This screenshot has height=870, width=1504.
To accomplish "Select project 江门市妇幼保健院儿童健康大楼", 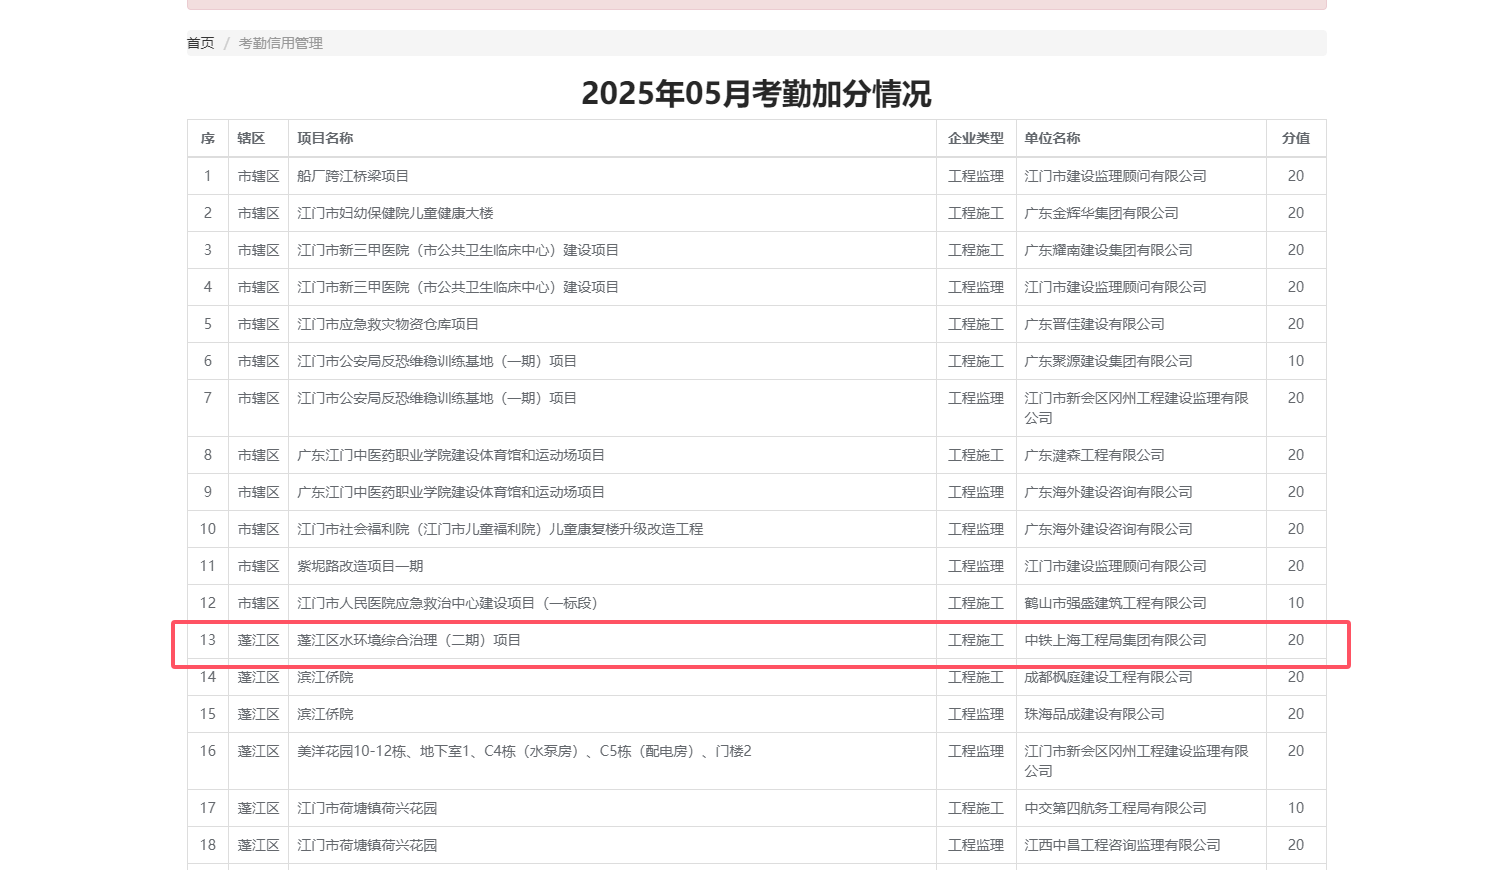I will point(395,213).
